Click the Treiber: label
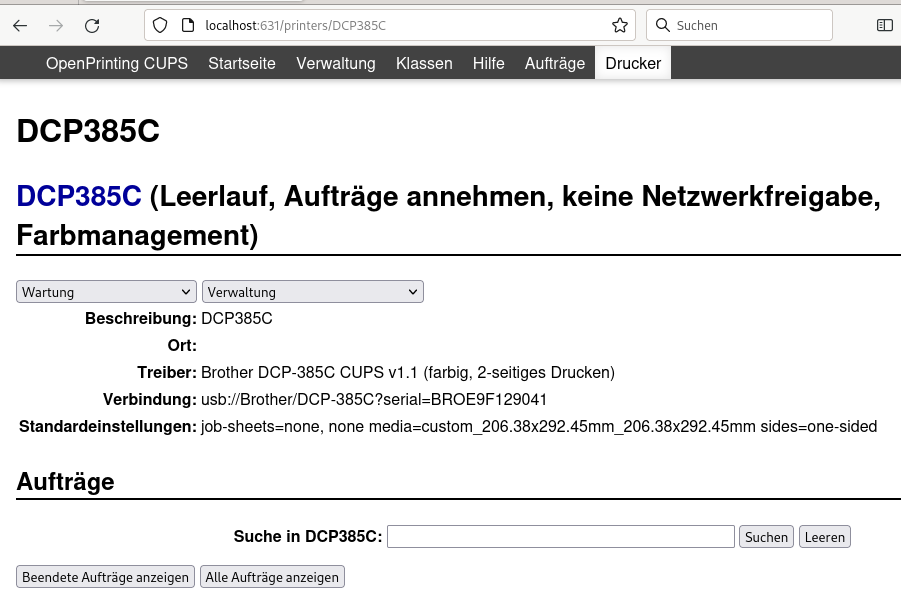Viewport: 901px width, 597px height. [167, 372]
